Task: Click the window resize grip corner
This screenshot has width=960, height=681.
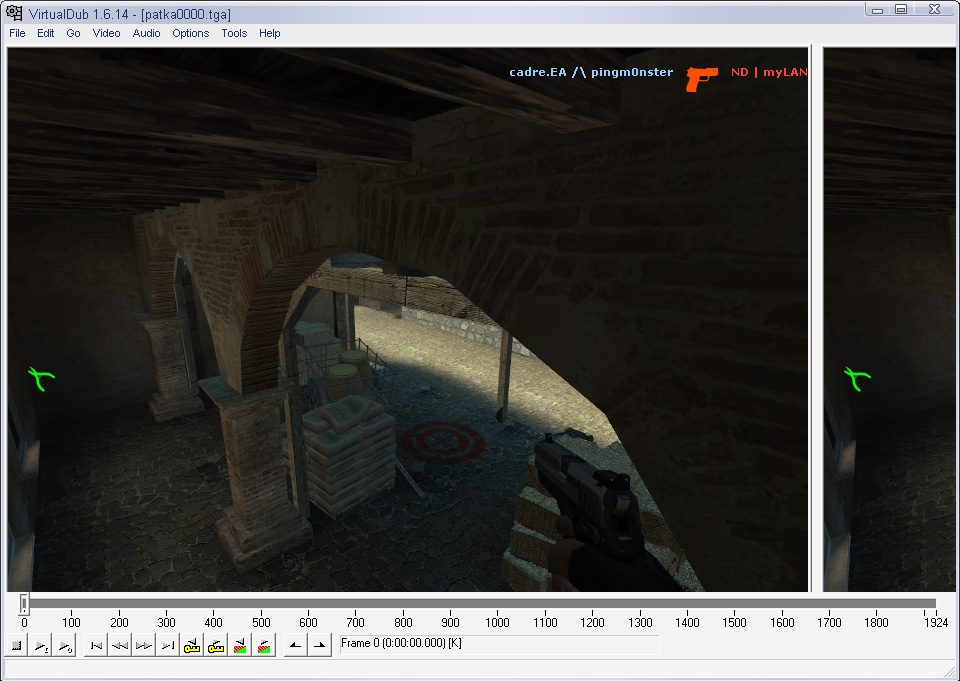Action: point(952,673)
